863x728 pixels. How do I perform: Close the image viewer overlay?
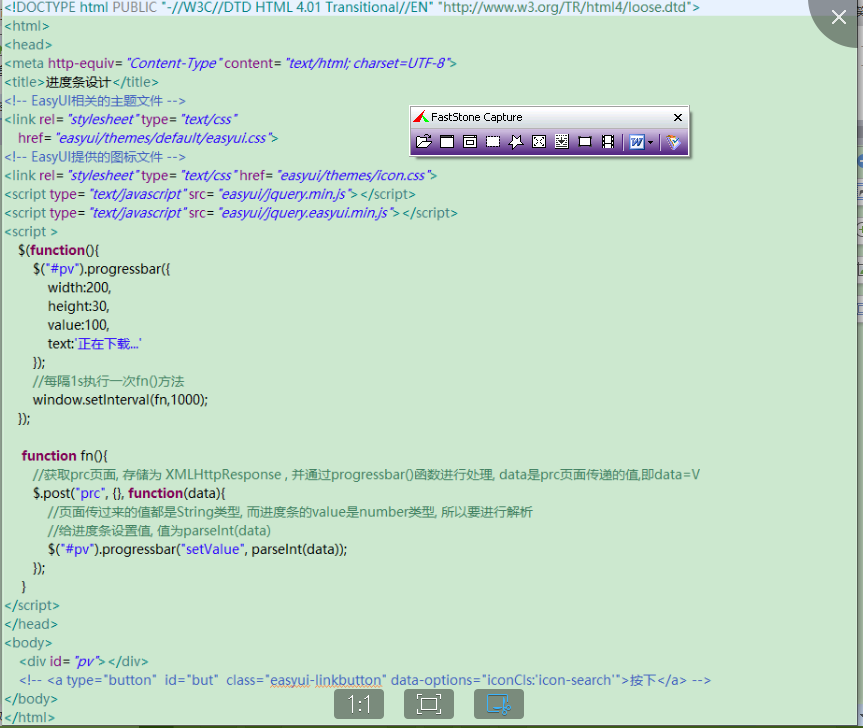point(838,17)
